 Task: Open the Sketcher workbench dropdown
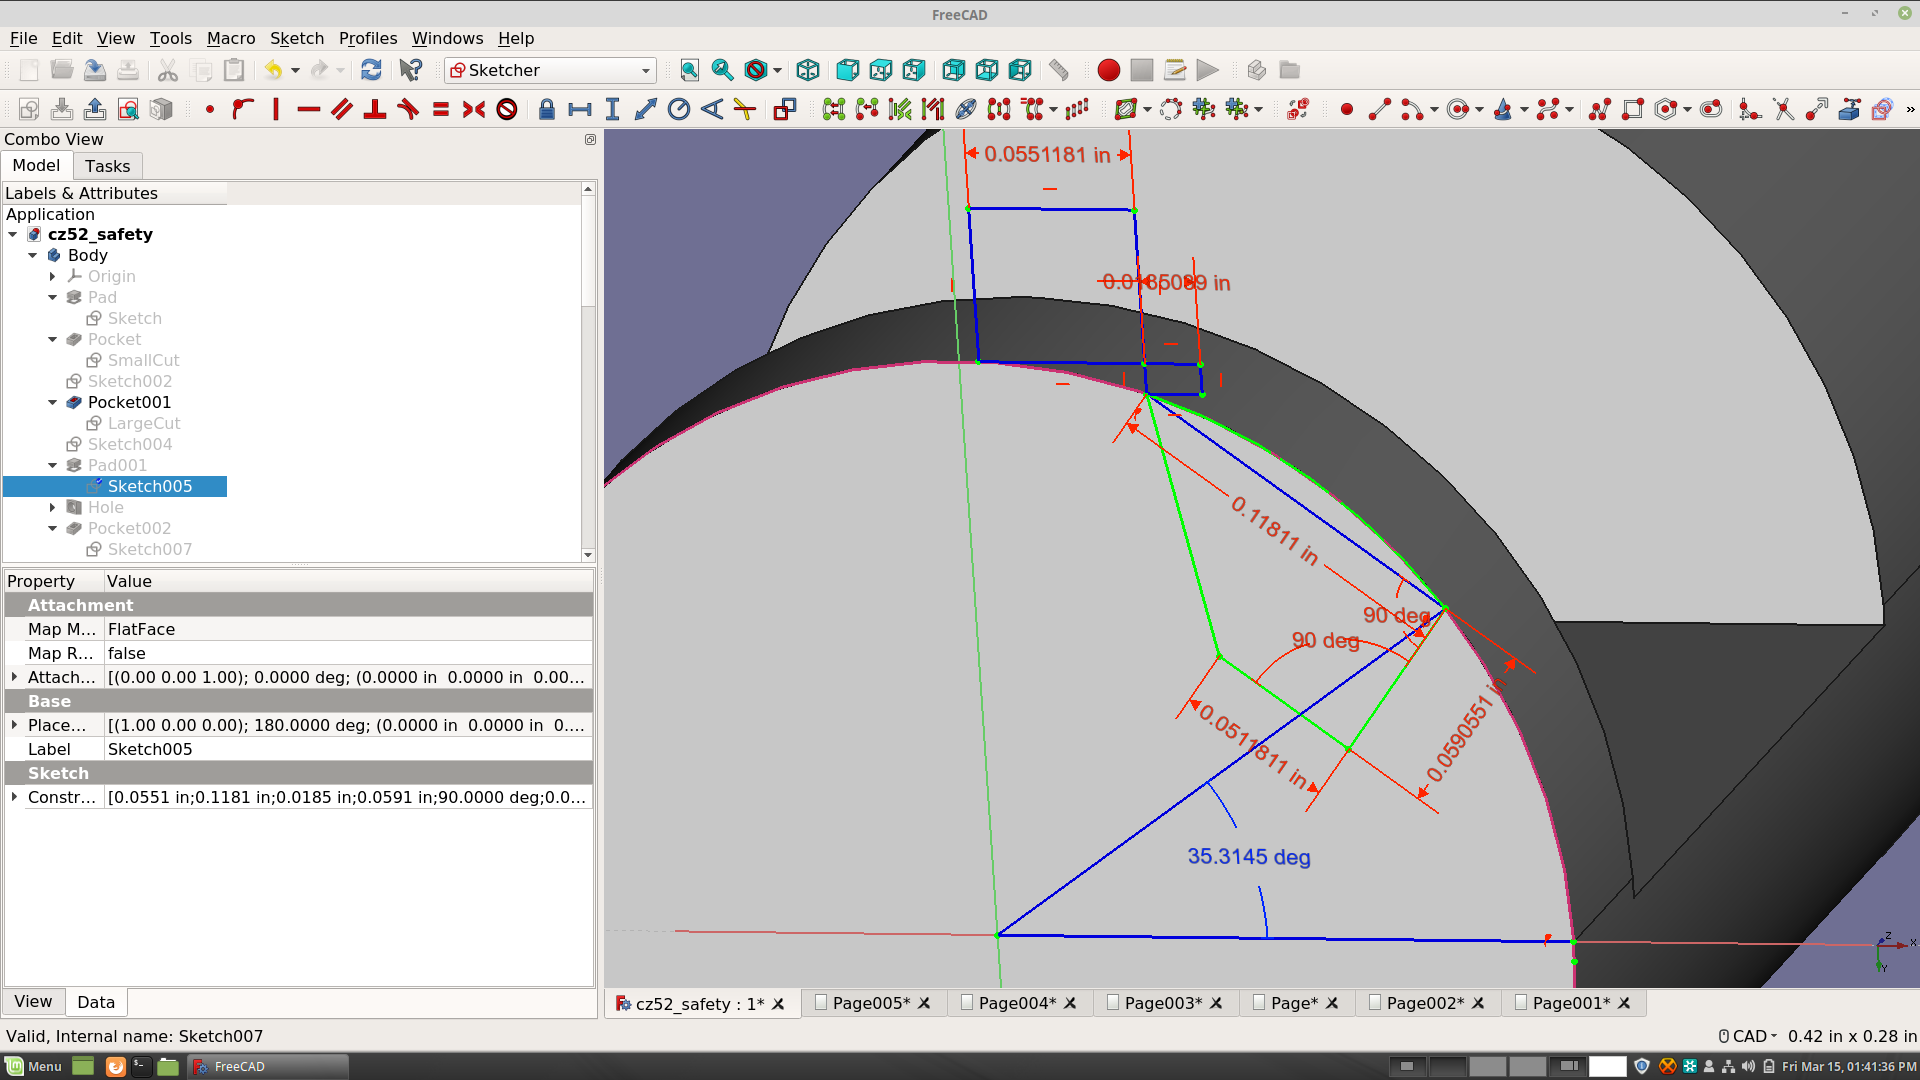click(551, 70)
